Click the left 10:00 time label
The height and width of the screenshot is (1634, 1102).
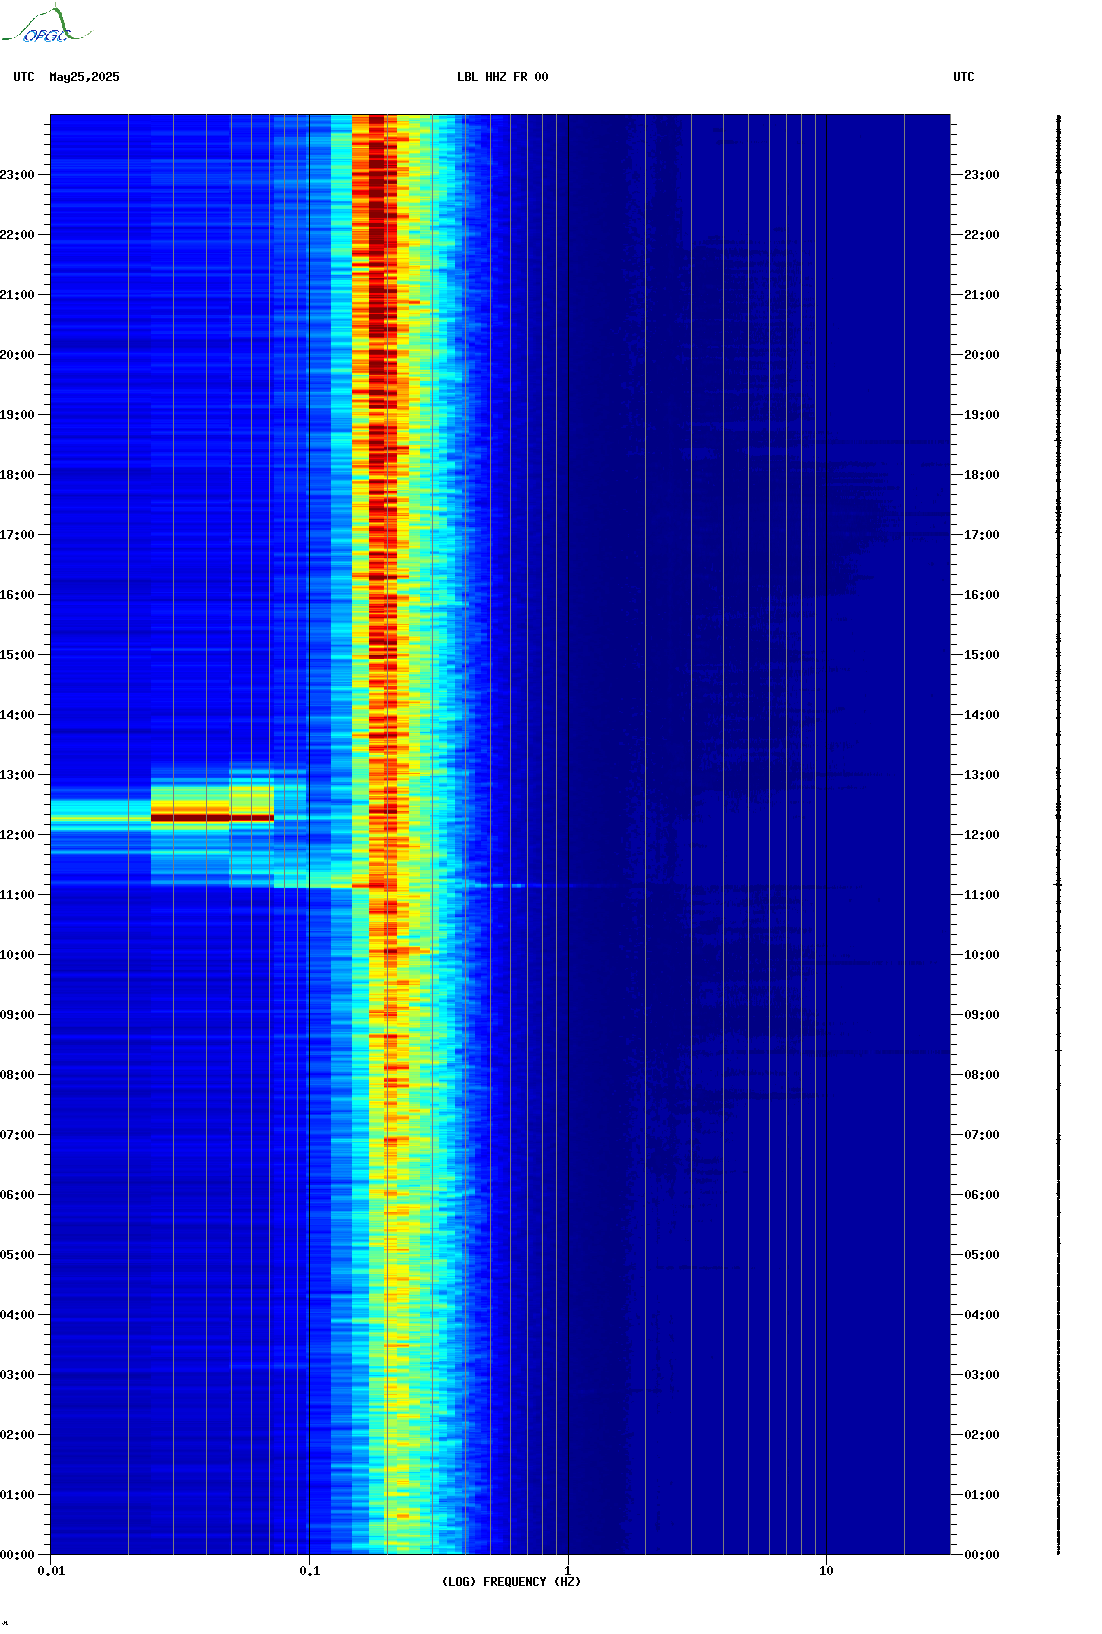[17, 955]
